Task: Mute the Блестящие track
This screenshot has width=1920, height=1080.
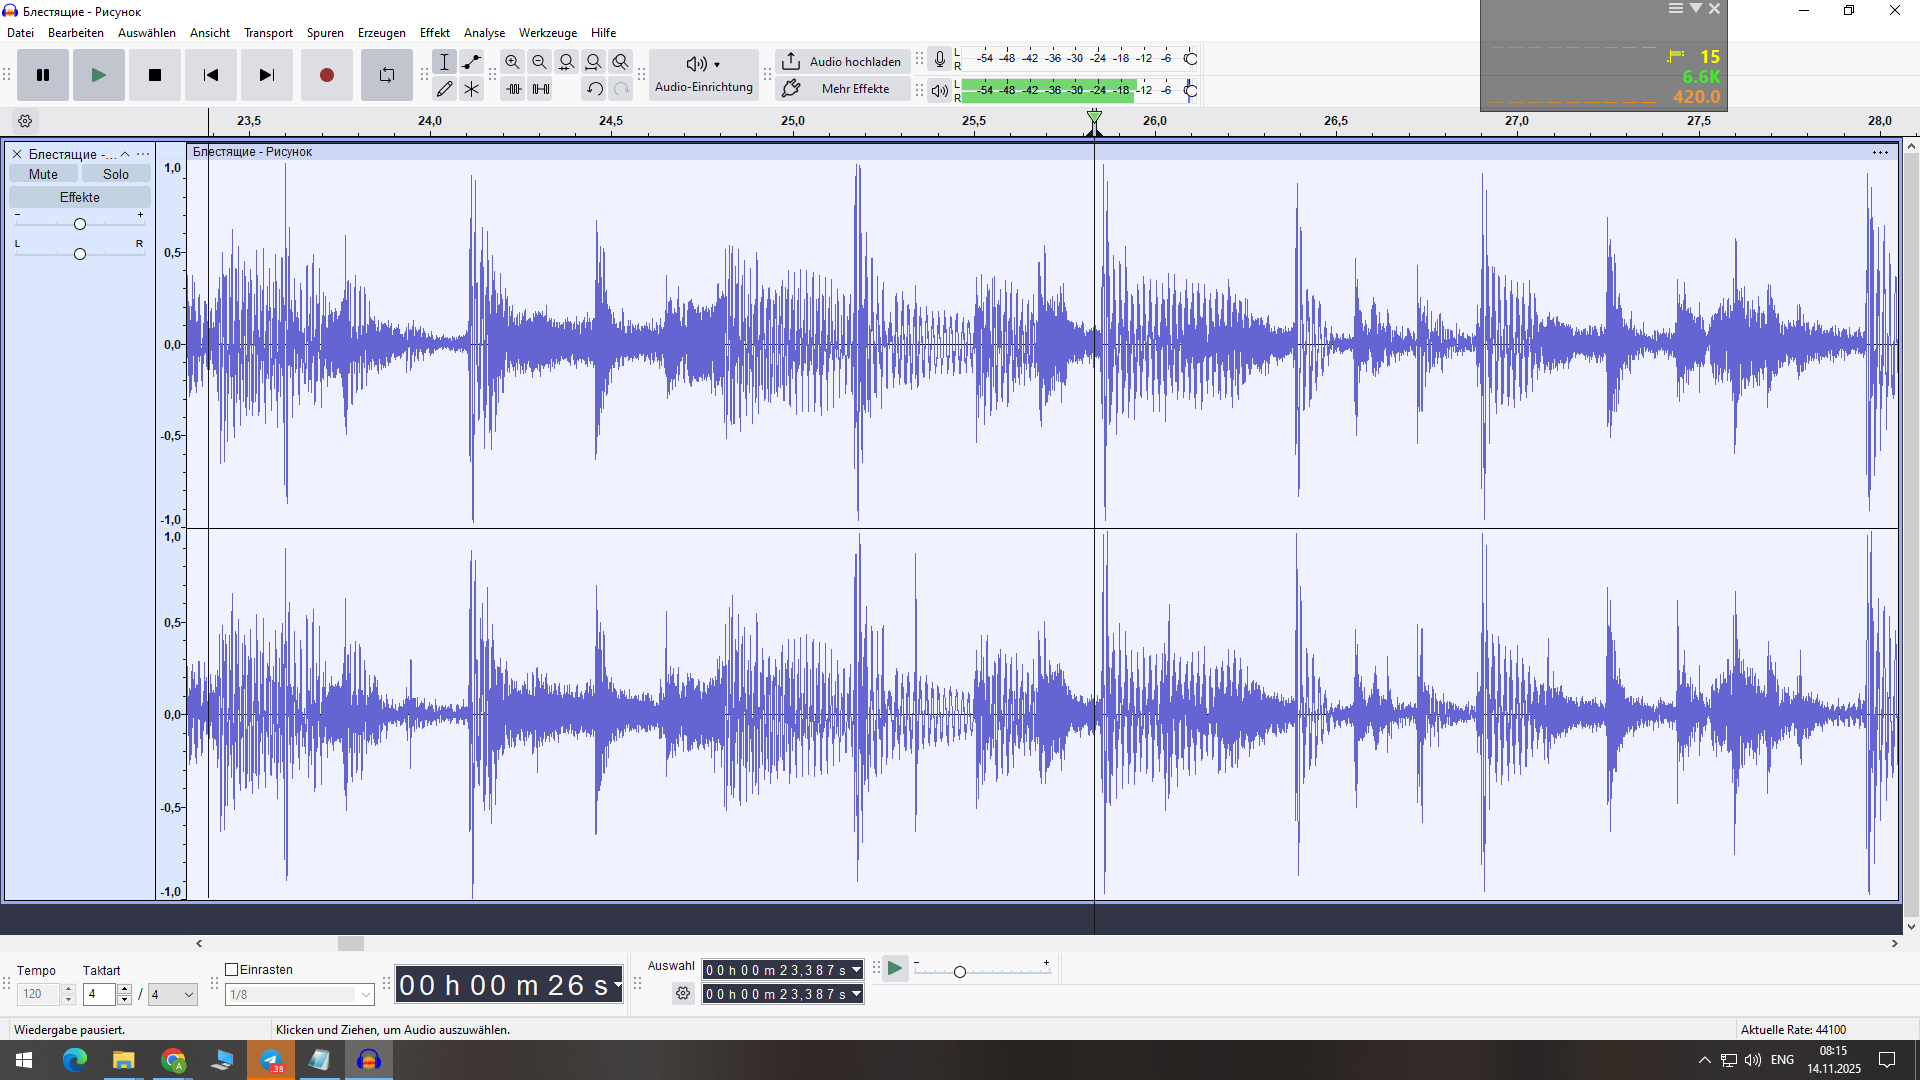Action: (43, 174)
